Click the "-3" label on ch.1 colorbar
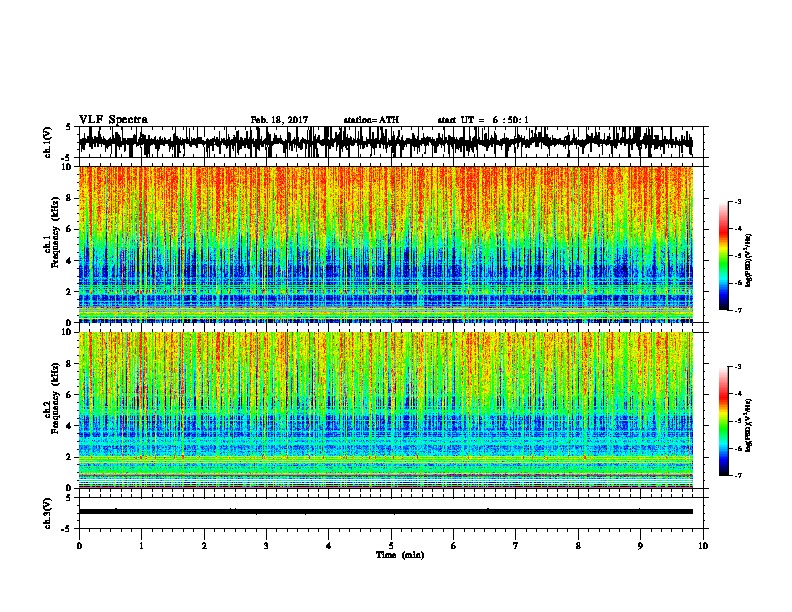The image size is (792, 612). [x=738, y=202]
